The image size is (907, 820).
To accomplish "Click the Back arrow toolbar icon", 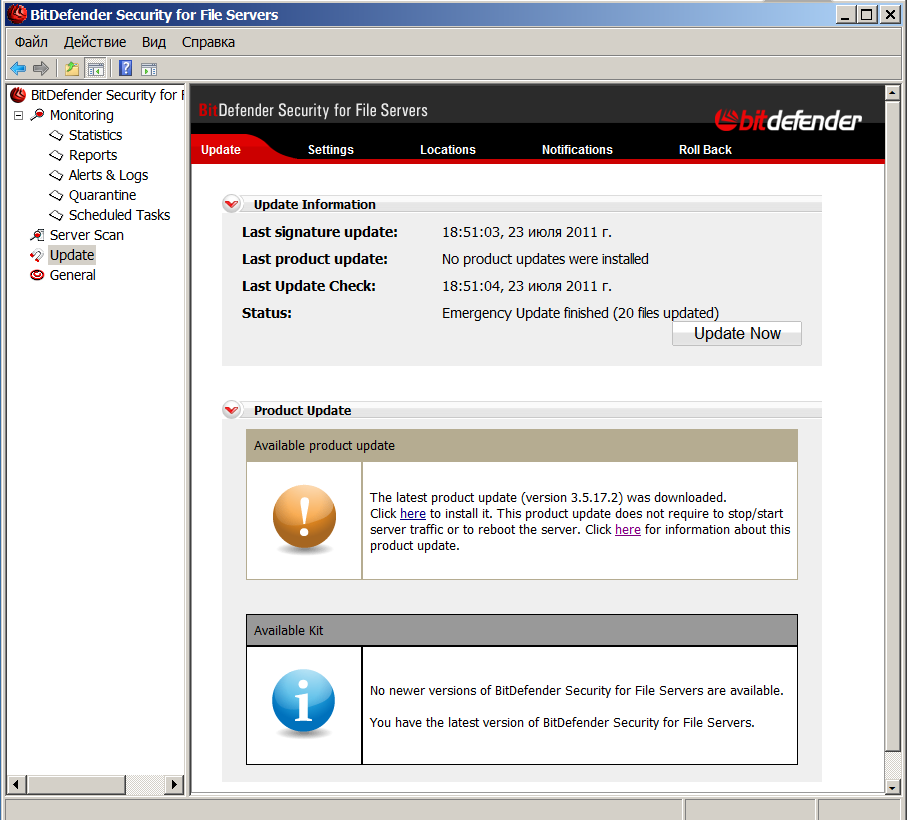I will 19,69.
